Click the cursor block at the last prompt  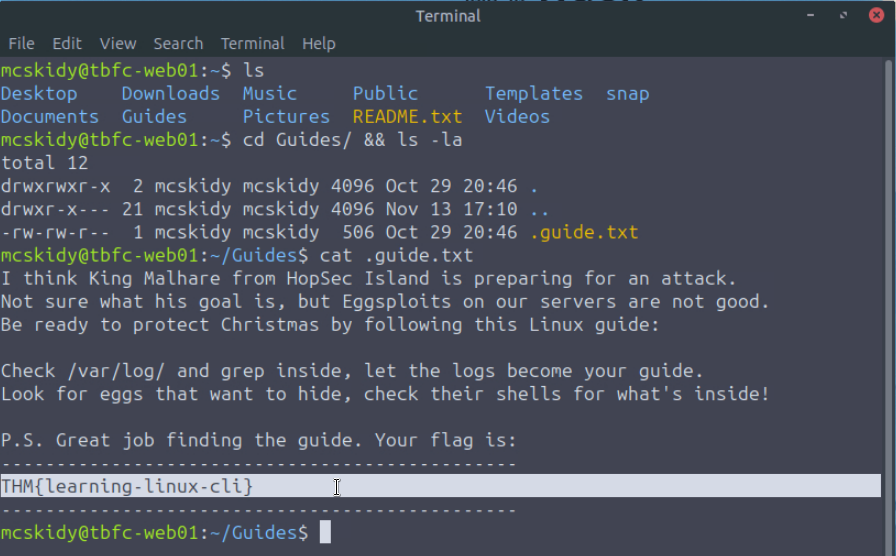click(x=325, y=533)
